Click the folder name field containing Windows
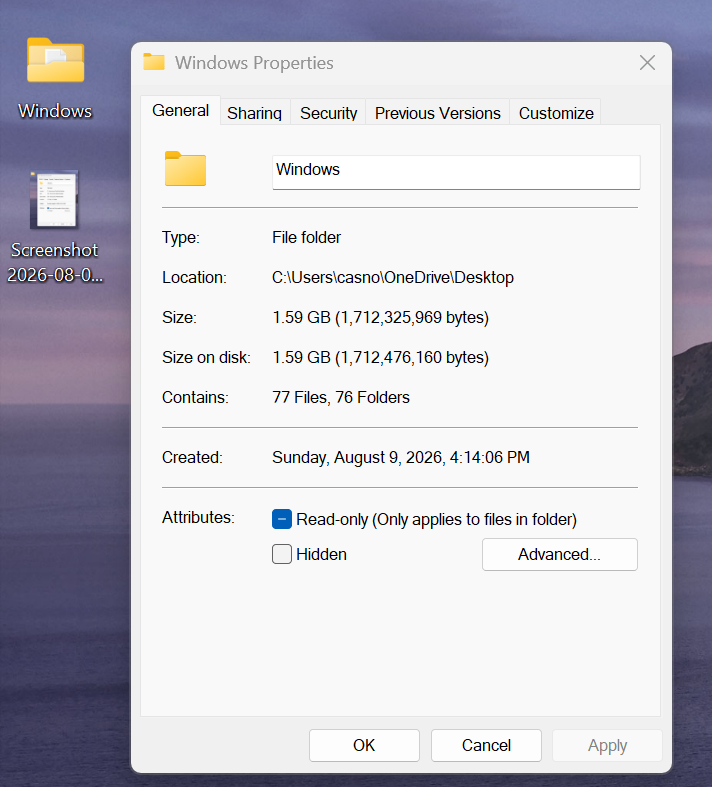712x787 pixels. click(456, 172)
